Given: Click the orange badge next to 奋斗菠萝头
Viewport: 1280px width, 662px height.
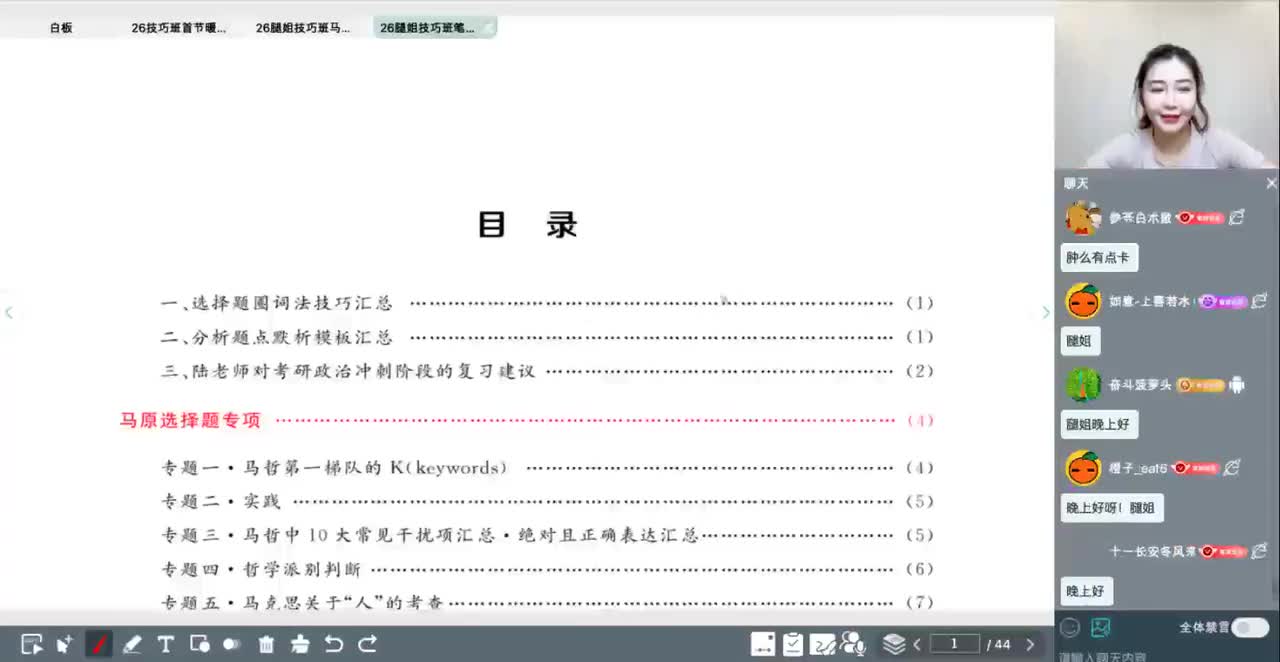Looking at the screenshot, I should [x=1200, y=385].
